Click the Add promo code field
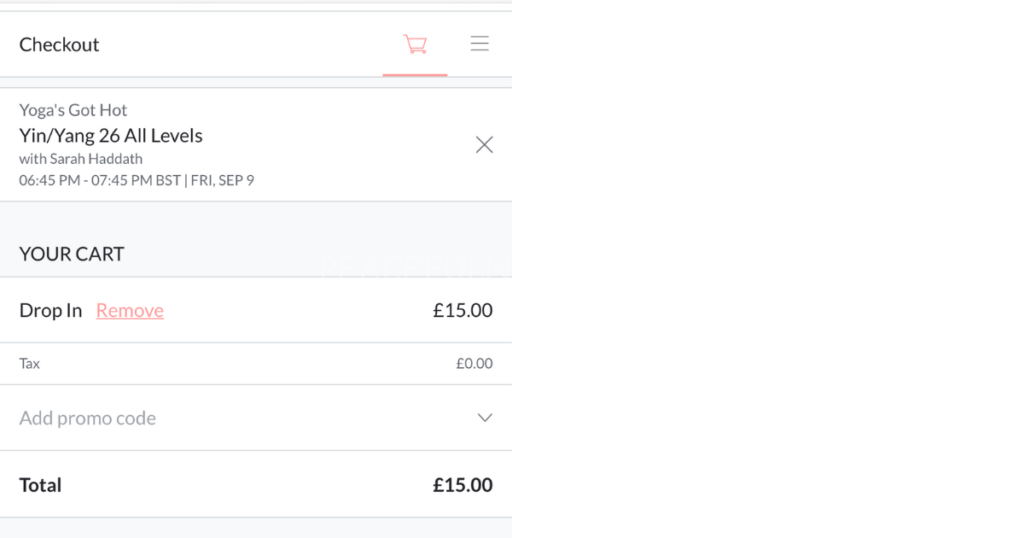Screen dimensions: 1024x538 88,418
